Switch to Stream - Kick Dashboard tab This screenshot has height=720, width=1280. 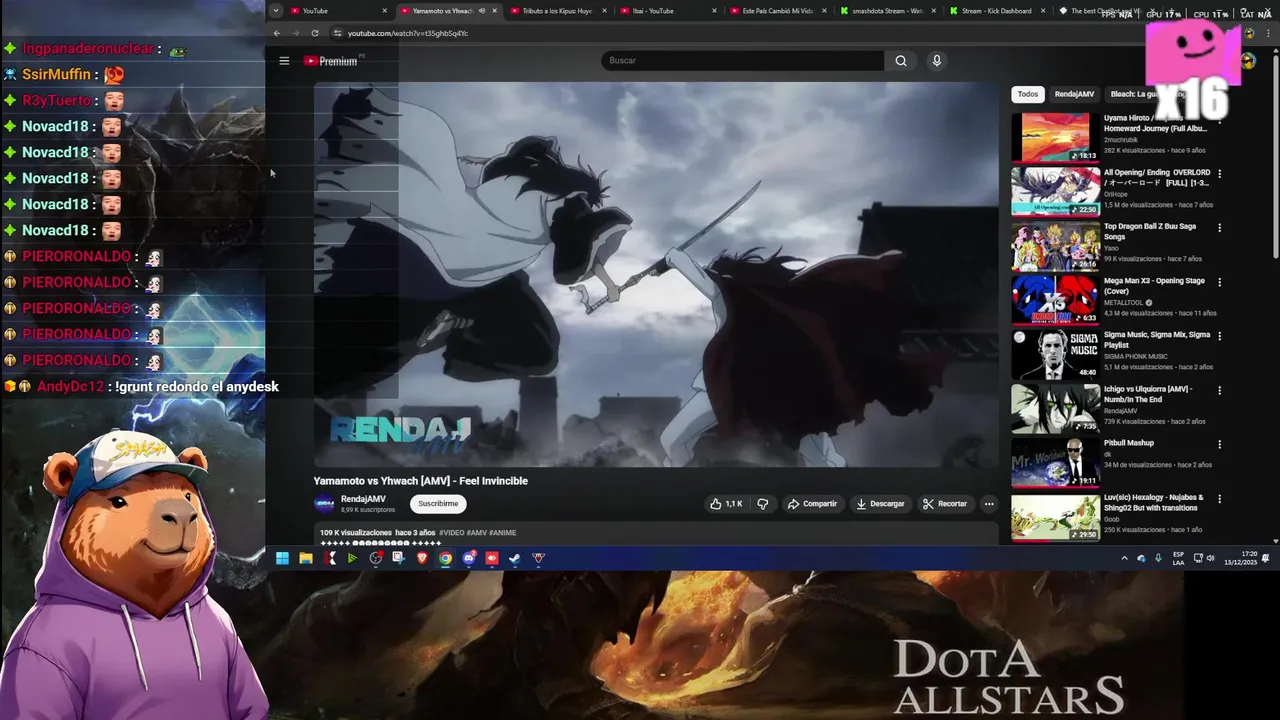(x=995, y=11)
